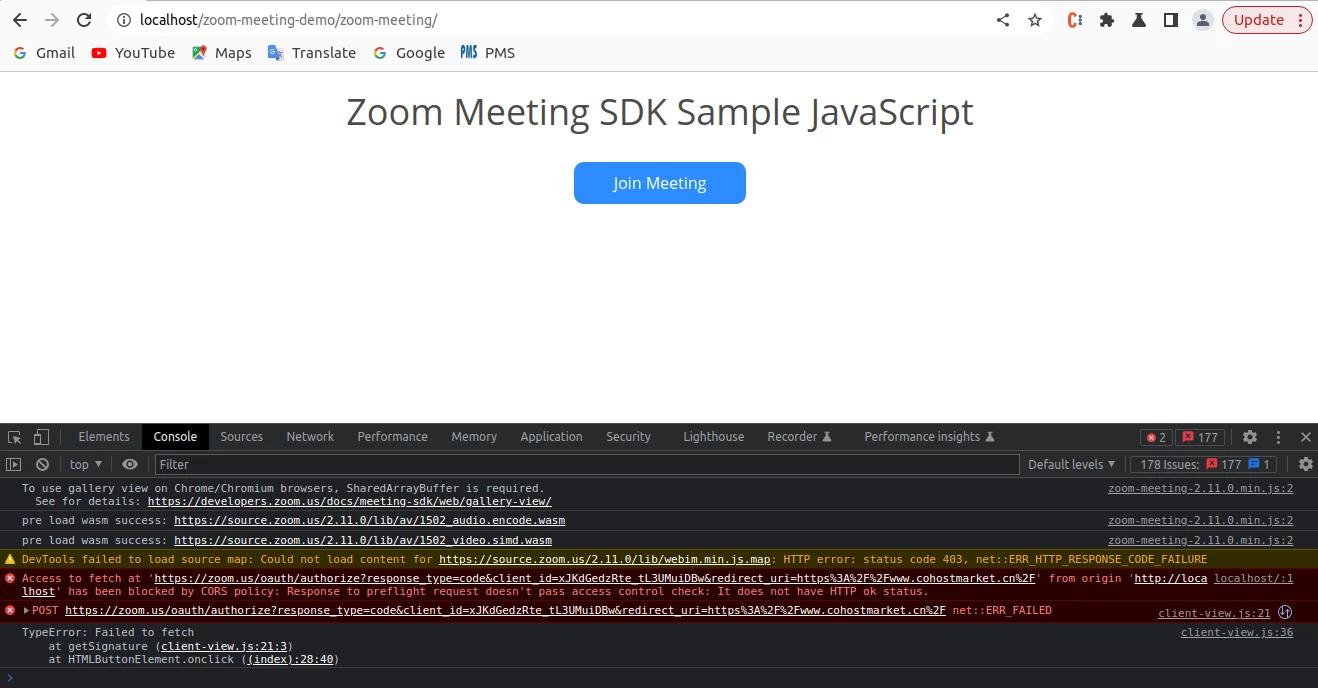Open zoom-meeting-2.11.0.min.js:2 link on audio.encode row
The height and width of the screenshot is (688, 1318).
pos(1200,521)
